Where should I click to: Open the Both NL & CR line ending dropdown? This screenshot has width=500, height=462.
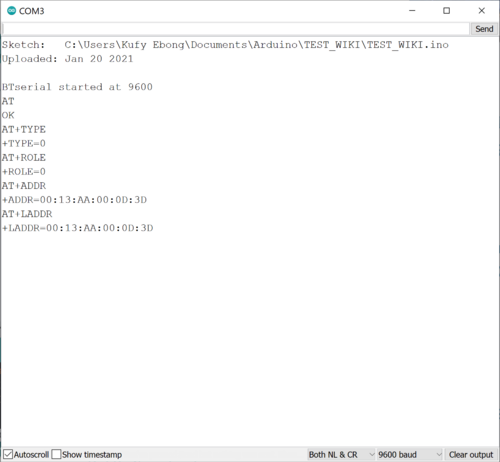coord(341,454)
